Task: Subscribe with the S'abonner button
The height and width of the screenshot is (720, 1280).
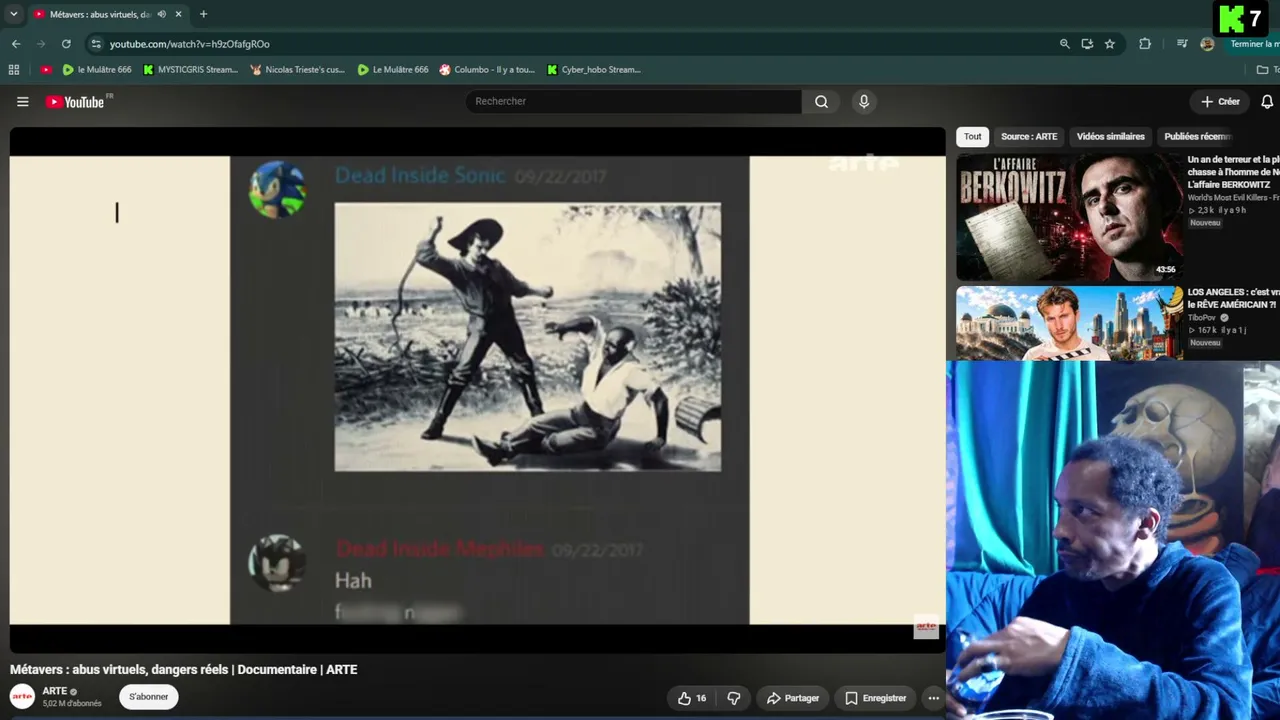Action: click(x=149, y=697)
